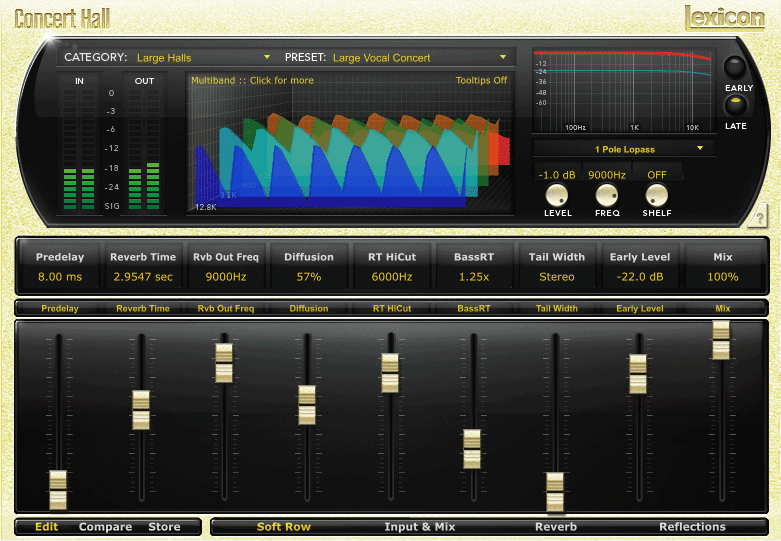The image size is (781, 541).
Task: Select Large Halls category text
Action: point(164,58)
